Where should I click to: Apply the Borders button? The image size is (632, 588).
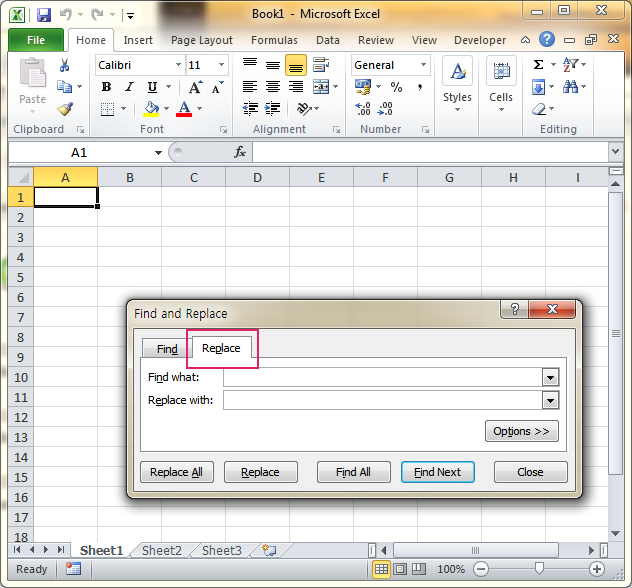(x=108, y=109)
